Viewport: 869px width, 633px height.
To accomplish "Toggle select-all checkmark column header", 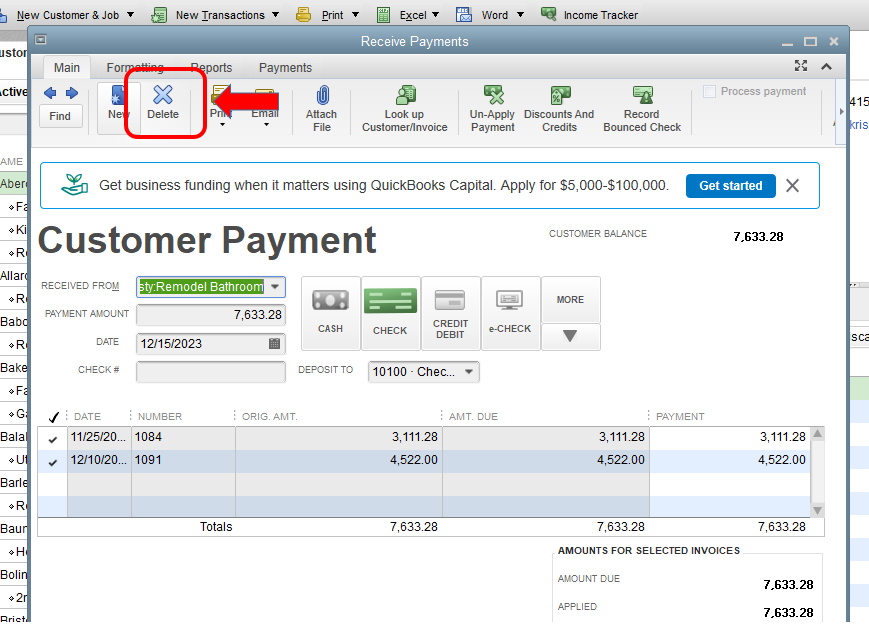I will point(54,417).
